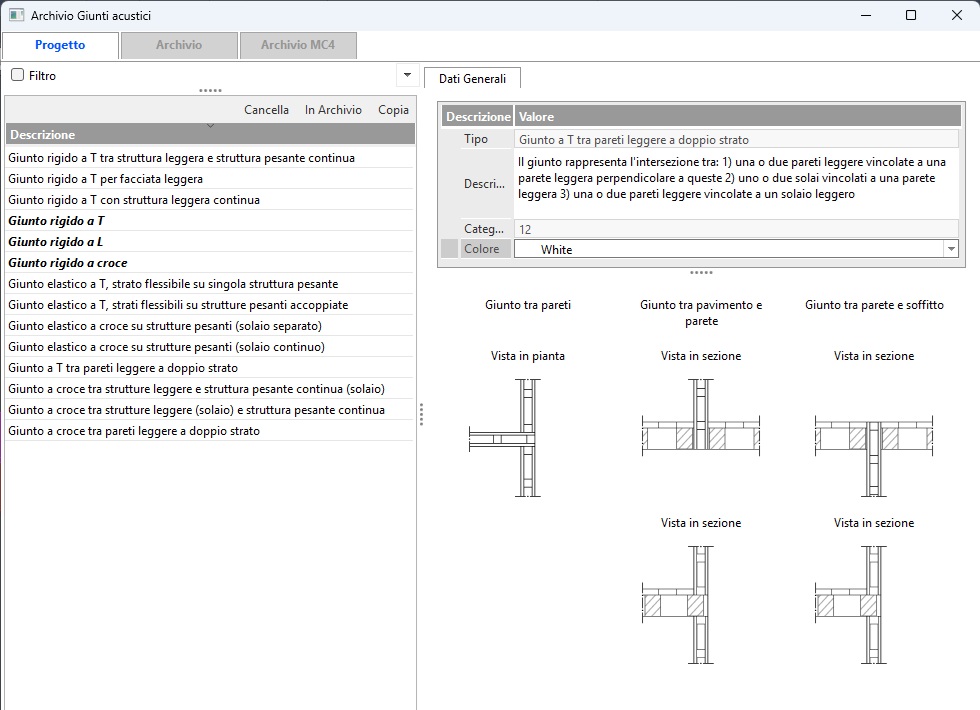
Task: Select Giunto elastico a croce (solaio continuo)
Action: (x=166, y=347)
